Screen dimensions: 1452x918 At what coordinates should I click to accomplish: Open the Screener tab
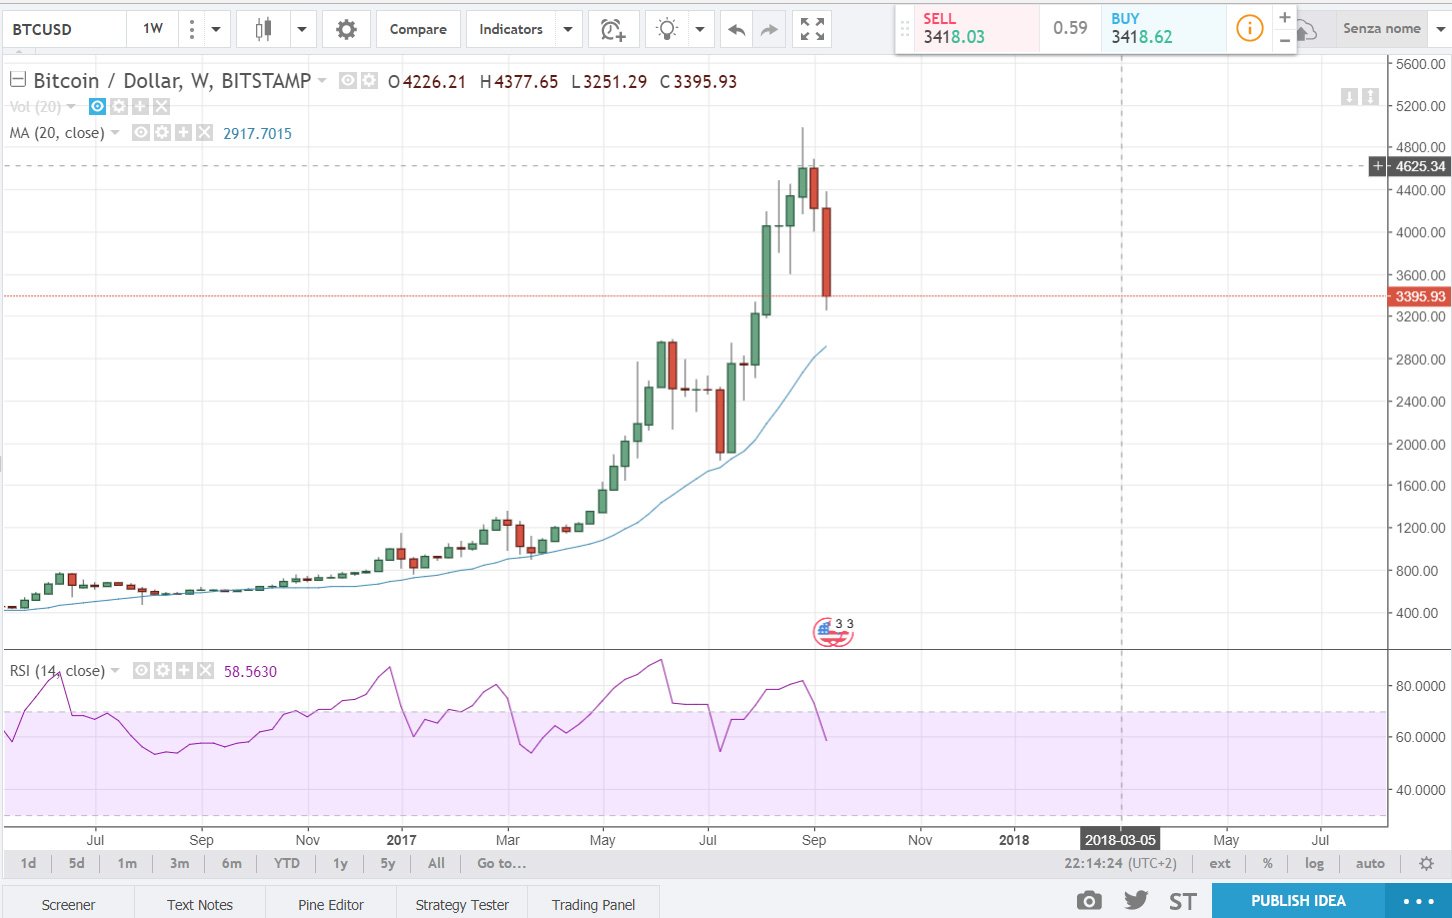pos(68,904)
